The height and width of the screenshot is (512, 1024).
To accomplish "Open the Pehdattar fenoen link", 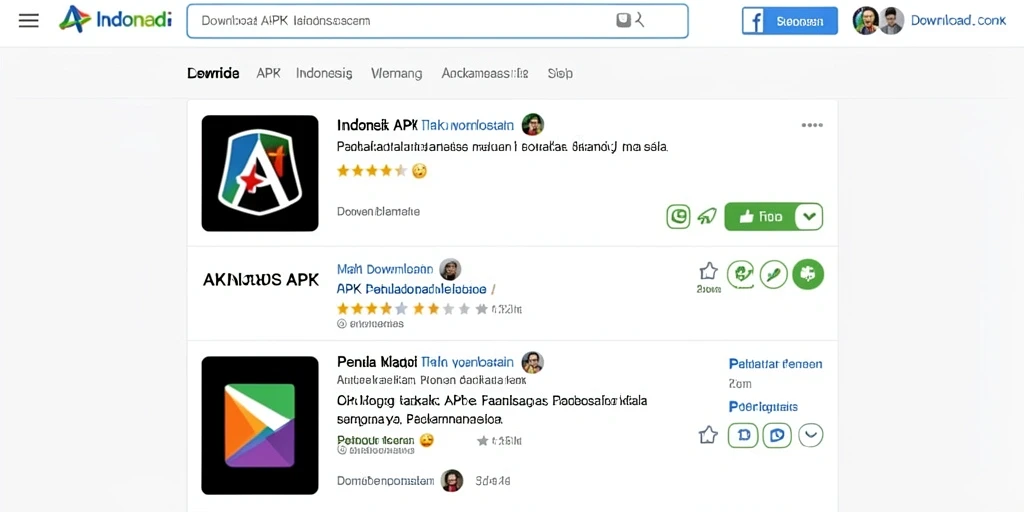I will pyautogui.click(x=775, y=364).
